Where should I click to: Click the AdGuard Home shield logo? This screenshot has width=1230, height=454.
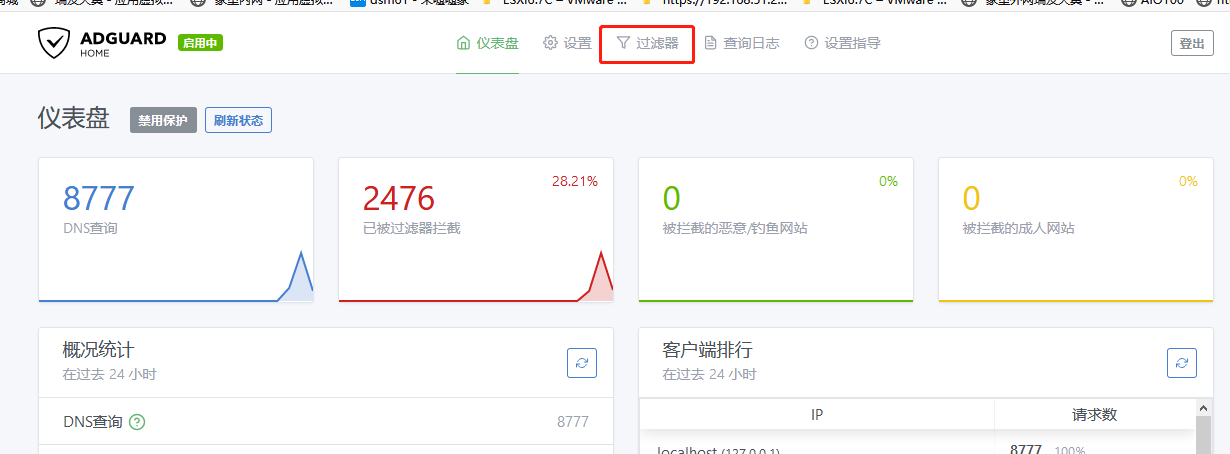coord(53,43)
